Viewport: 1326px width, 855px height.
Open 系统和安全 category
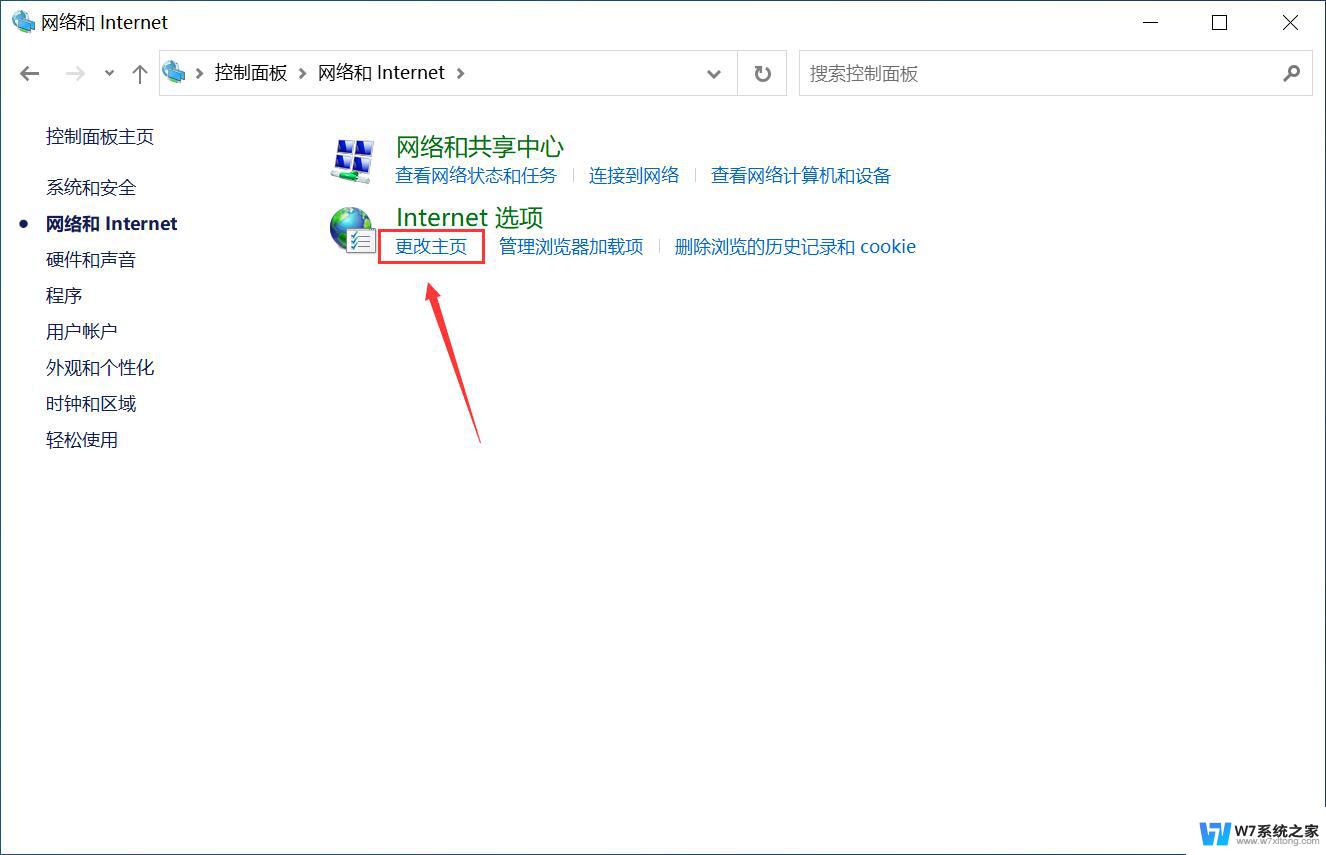pyautogui.click(x=91, y=188)
